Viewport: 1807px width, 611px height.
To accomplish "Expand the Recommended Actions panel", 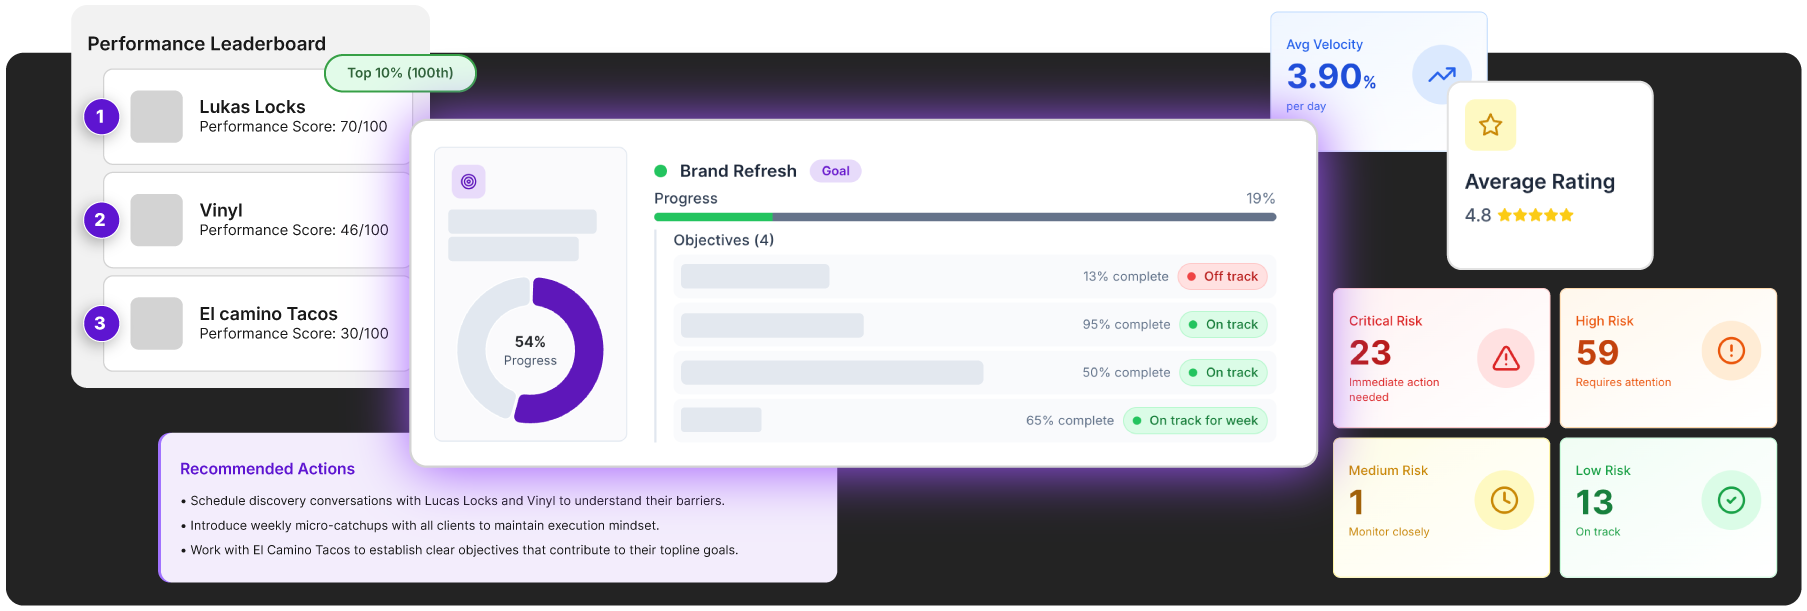I will [x=267, y=468].
